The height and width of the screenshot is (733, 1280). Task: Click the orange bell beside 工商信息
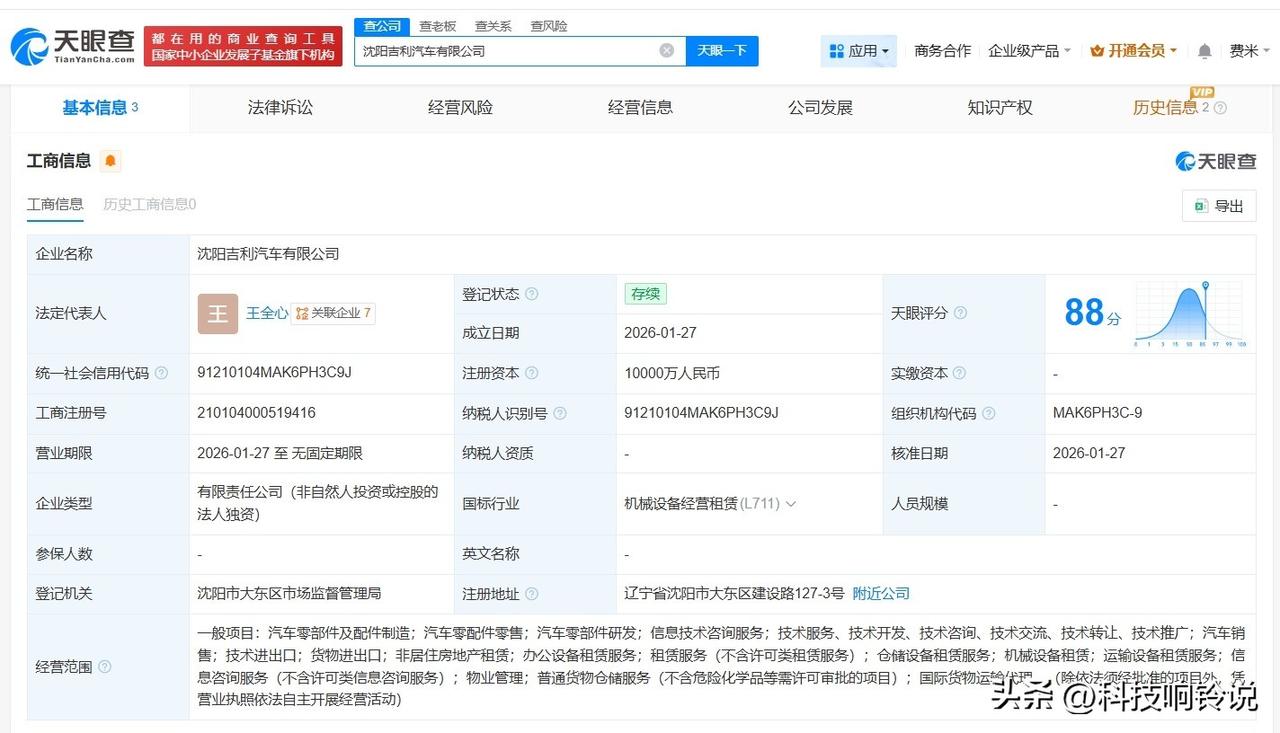point(110,160)
